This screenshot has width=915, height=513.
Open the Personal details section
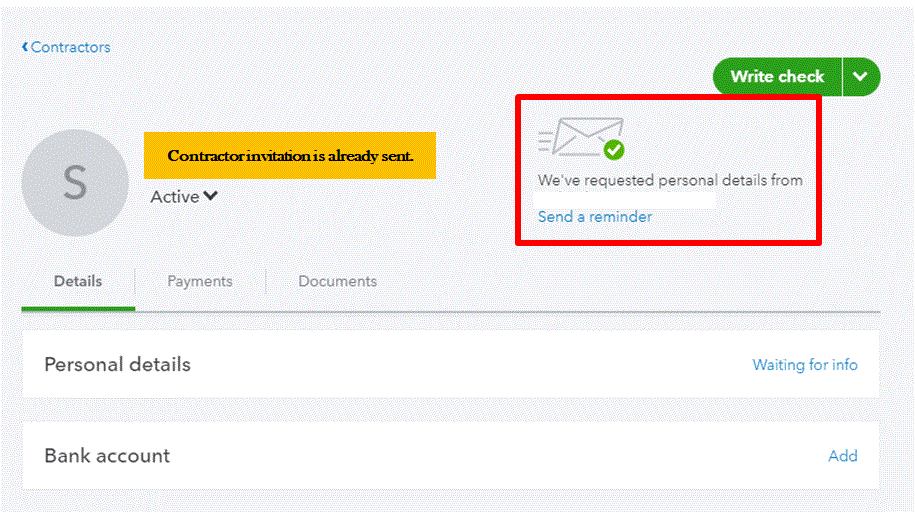click(450, 364)
